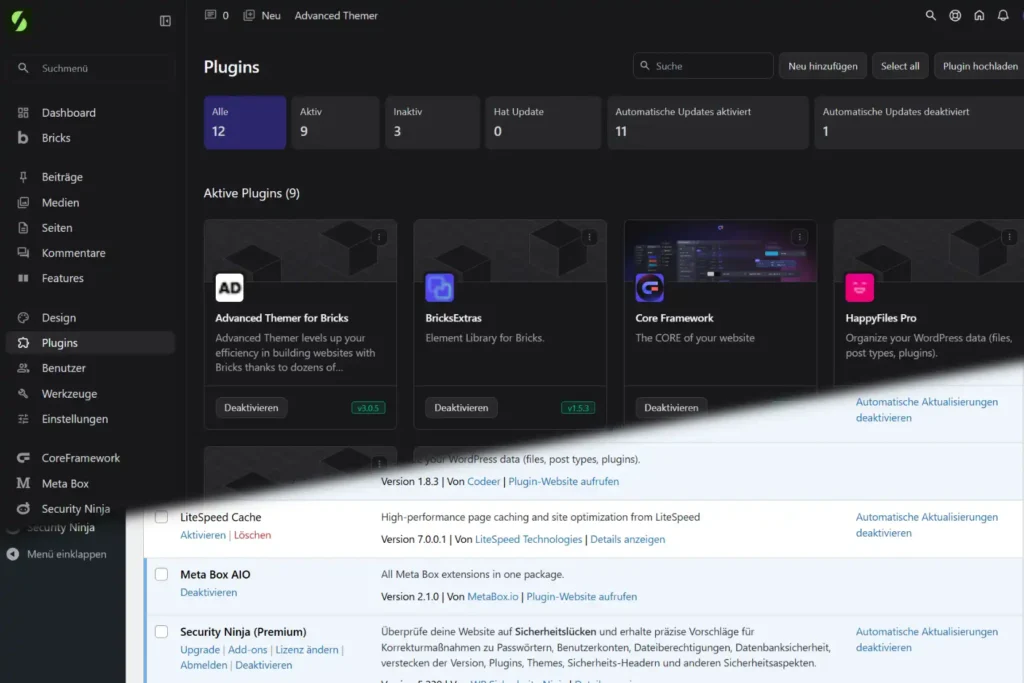This screenshot has height=683, width=1024.
Task: Check the Security Ninja (Premium) checkbox
Action: tap(161, 631)
